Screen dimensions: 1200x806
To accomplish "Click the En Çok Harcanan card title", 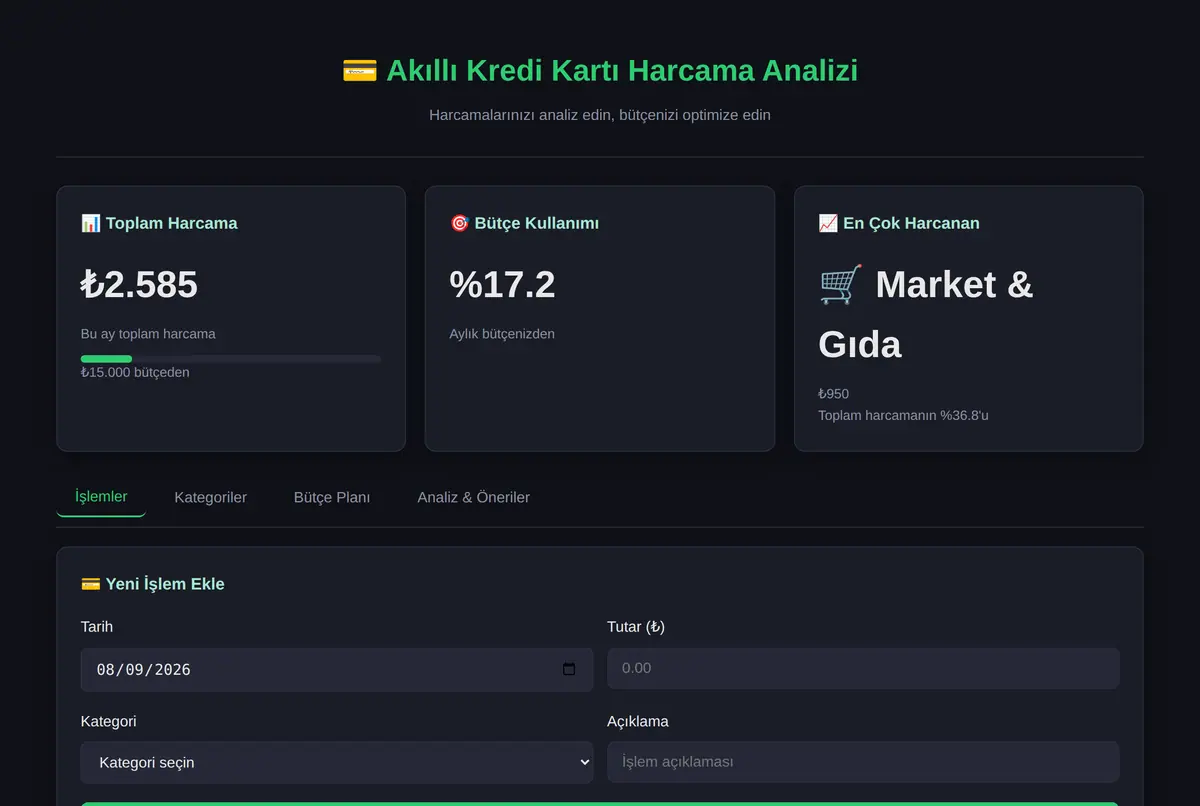I will 911,223.
